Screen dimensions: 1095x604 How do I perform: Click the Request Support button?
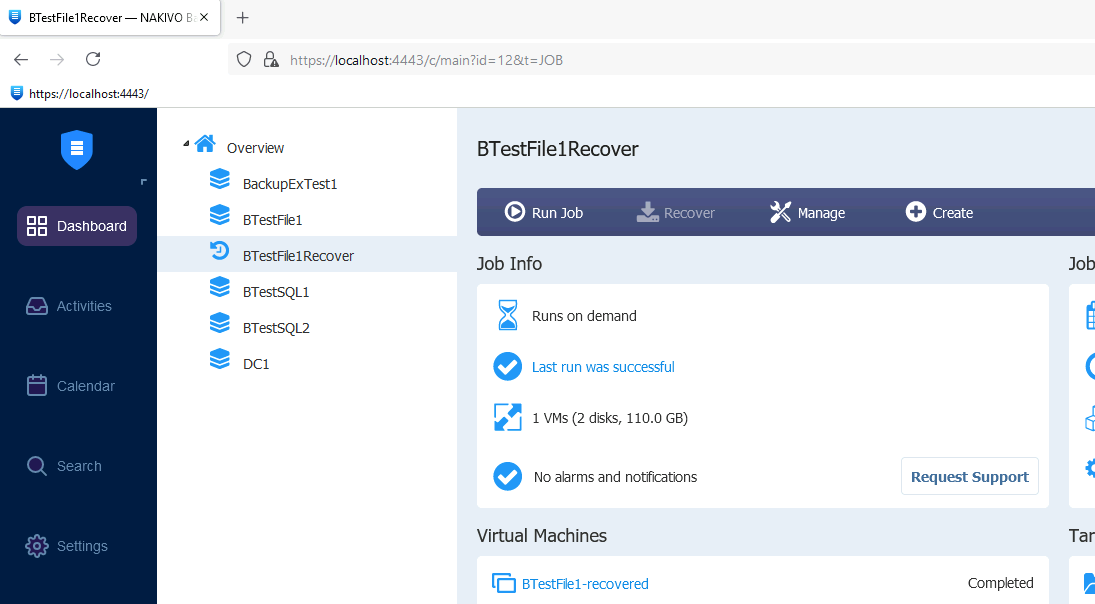click(x=969, y=476)
